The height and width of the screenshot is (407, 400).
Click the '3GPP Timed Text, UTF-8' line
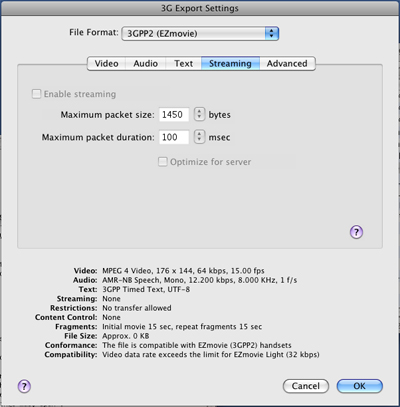(146, 289)
